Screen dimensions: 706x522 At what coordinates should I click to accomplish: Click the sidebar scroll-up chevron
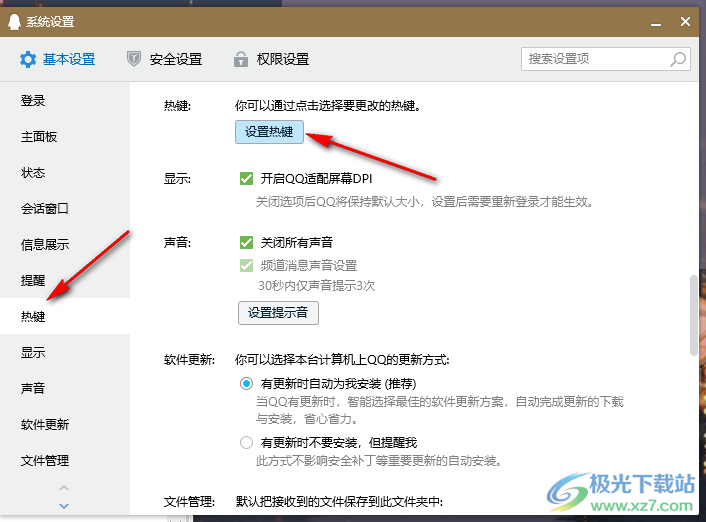click(64, 488)
